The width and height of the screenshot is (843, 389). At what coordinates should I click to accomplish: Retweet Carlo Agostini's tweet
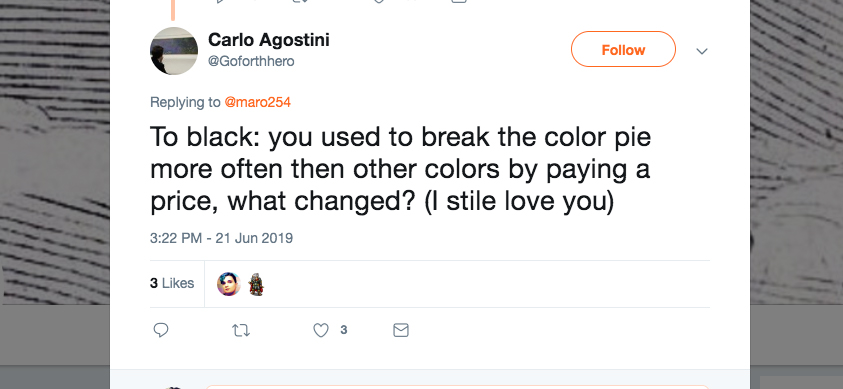coord(240,330)
